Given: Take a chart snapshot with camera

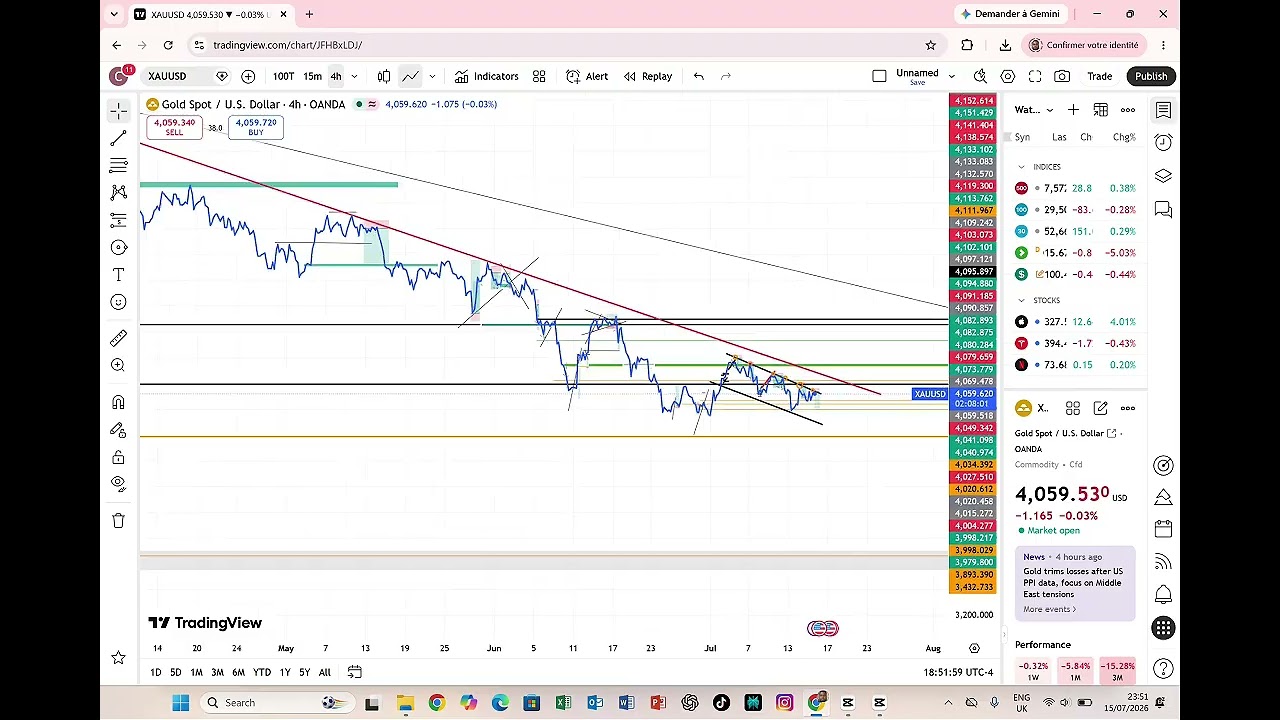Looking at the screenshot, I should coord(1062,76).
